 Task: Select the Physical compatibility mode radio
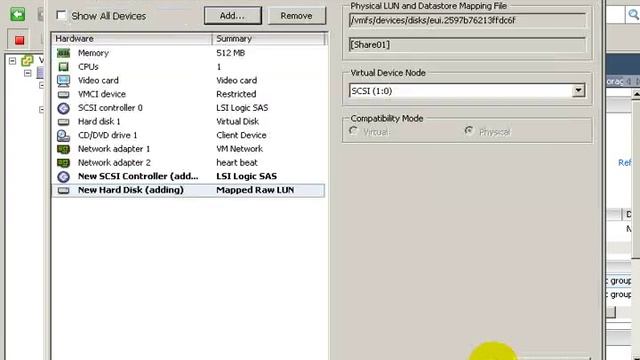point(469,131)
